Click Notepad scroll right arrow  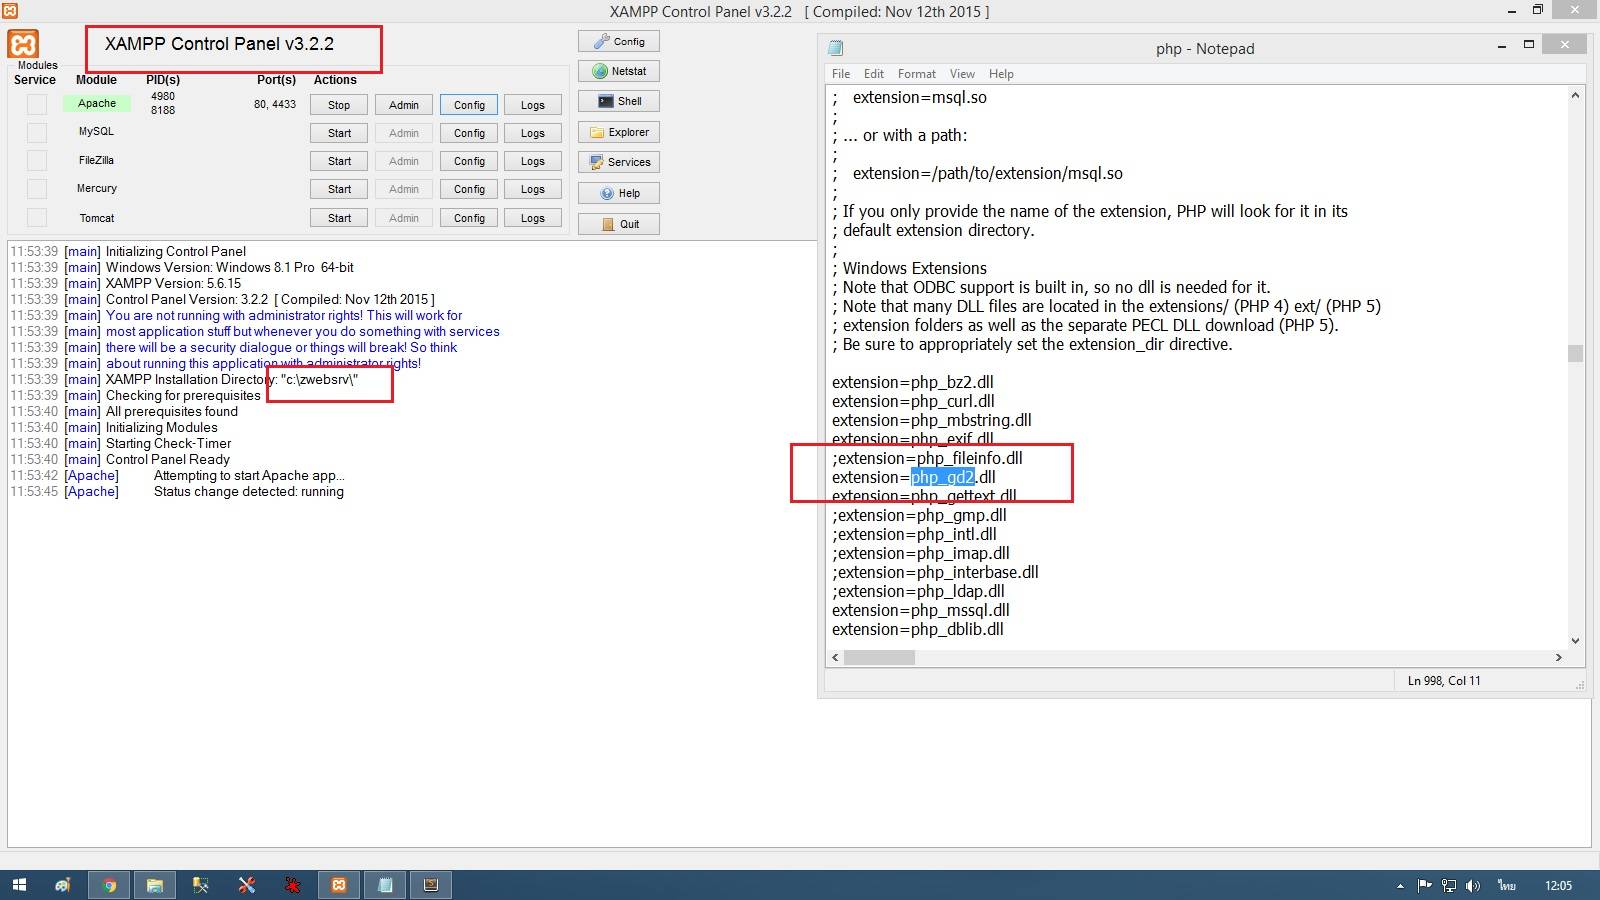coord(1558,657)
